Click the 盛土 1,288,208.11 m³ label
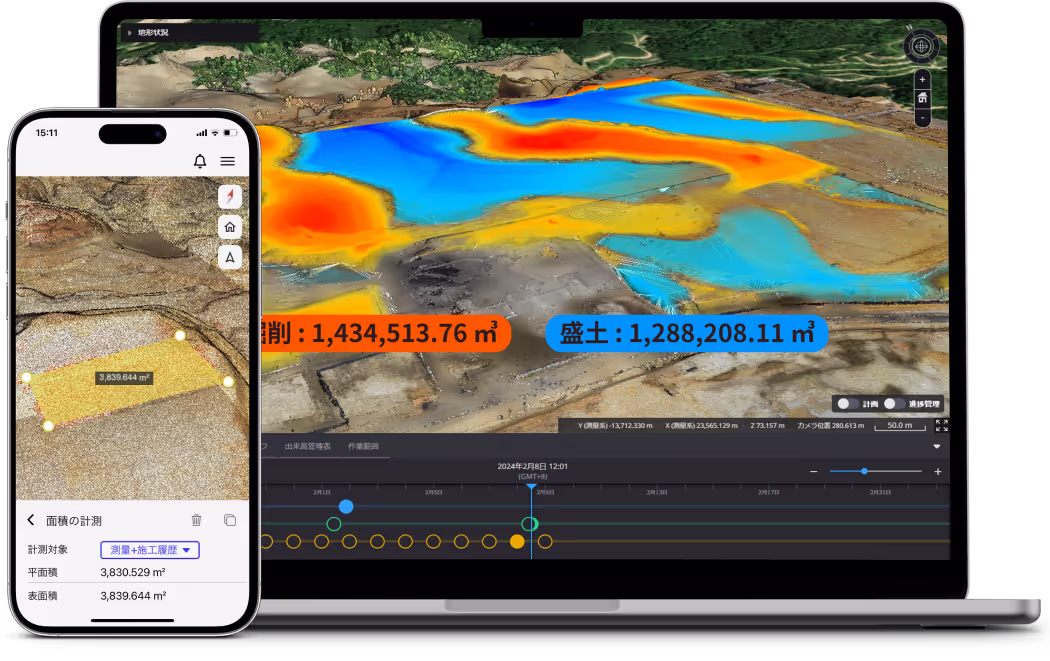This screenshot has height=661, width=1050. pyautogui.click(x=687, y=333)
